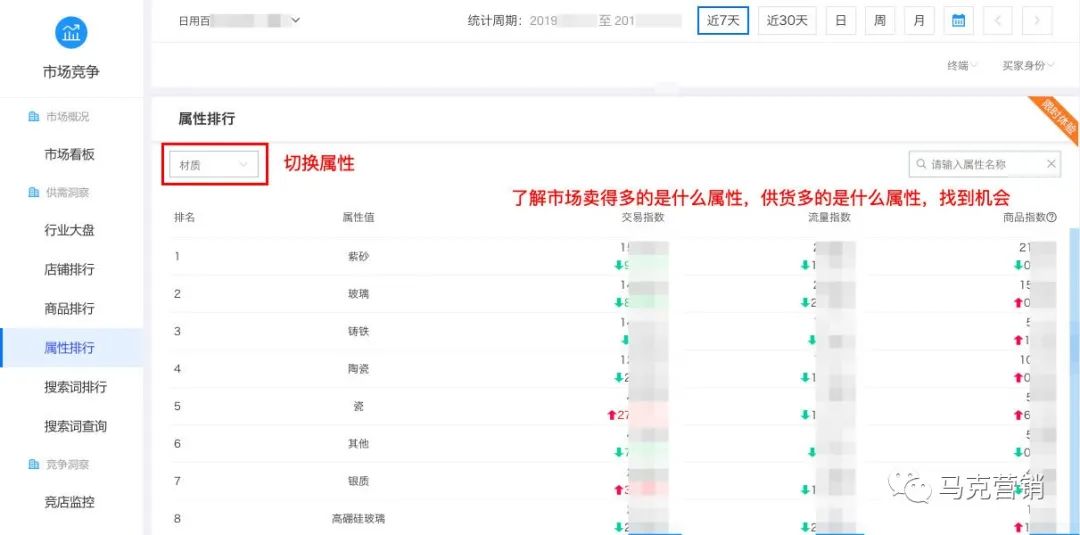Type in the 请输入属性名称 search field
The width and height of the screenshot is (1080, 535).
pos(984,164)
